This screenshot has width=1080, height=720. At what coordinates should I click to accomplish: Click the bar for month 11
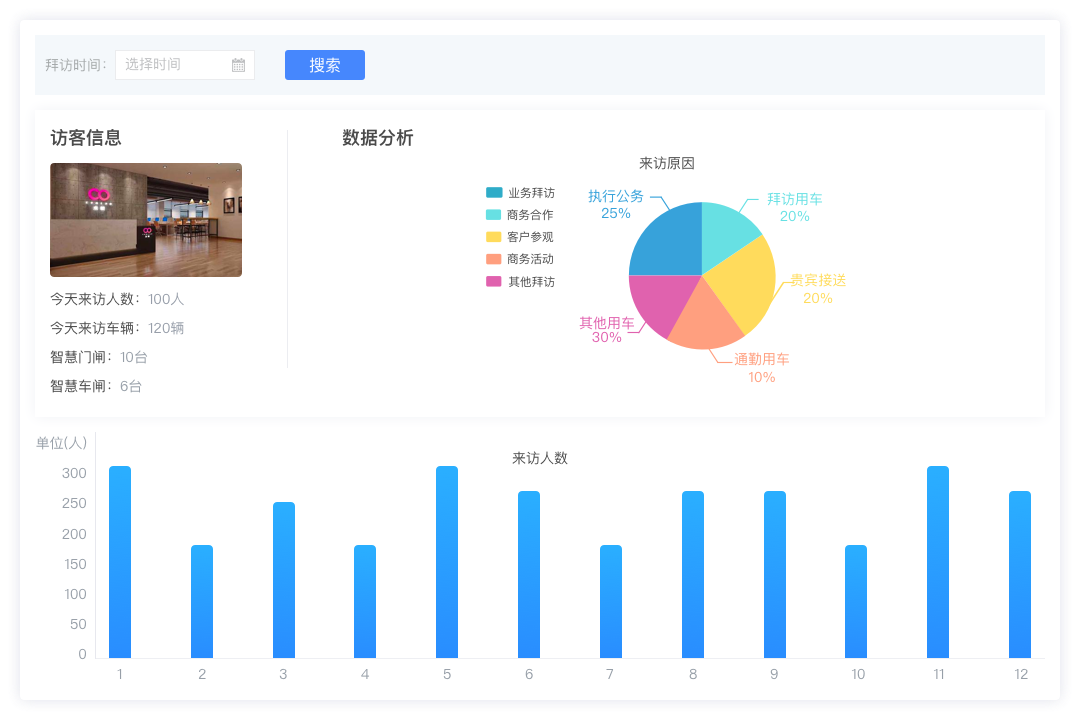coord(938,562)
